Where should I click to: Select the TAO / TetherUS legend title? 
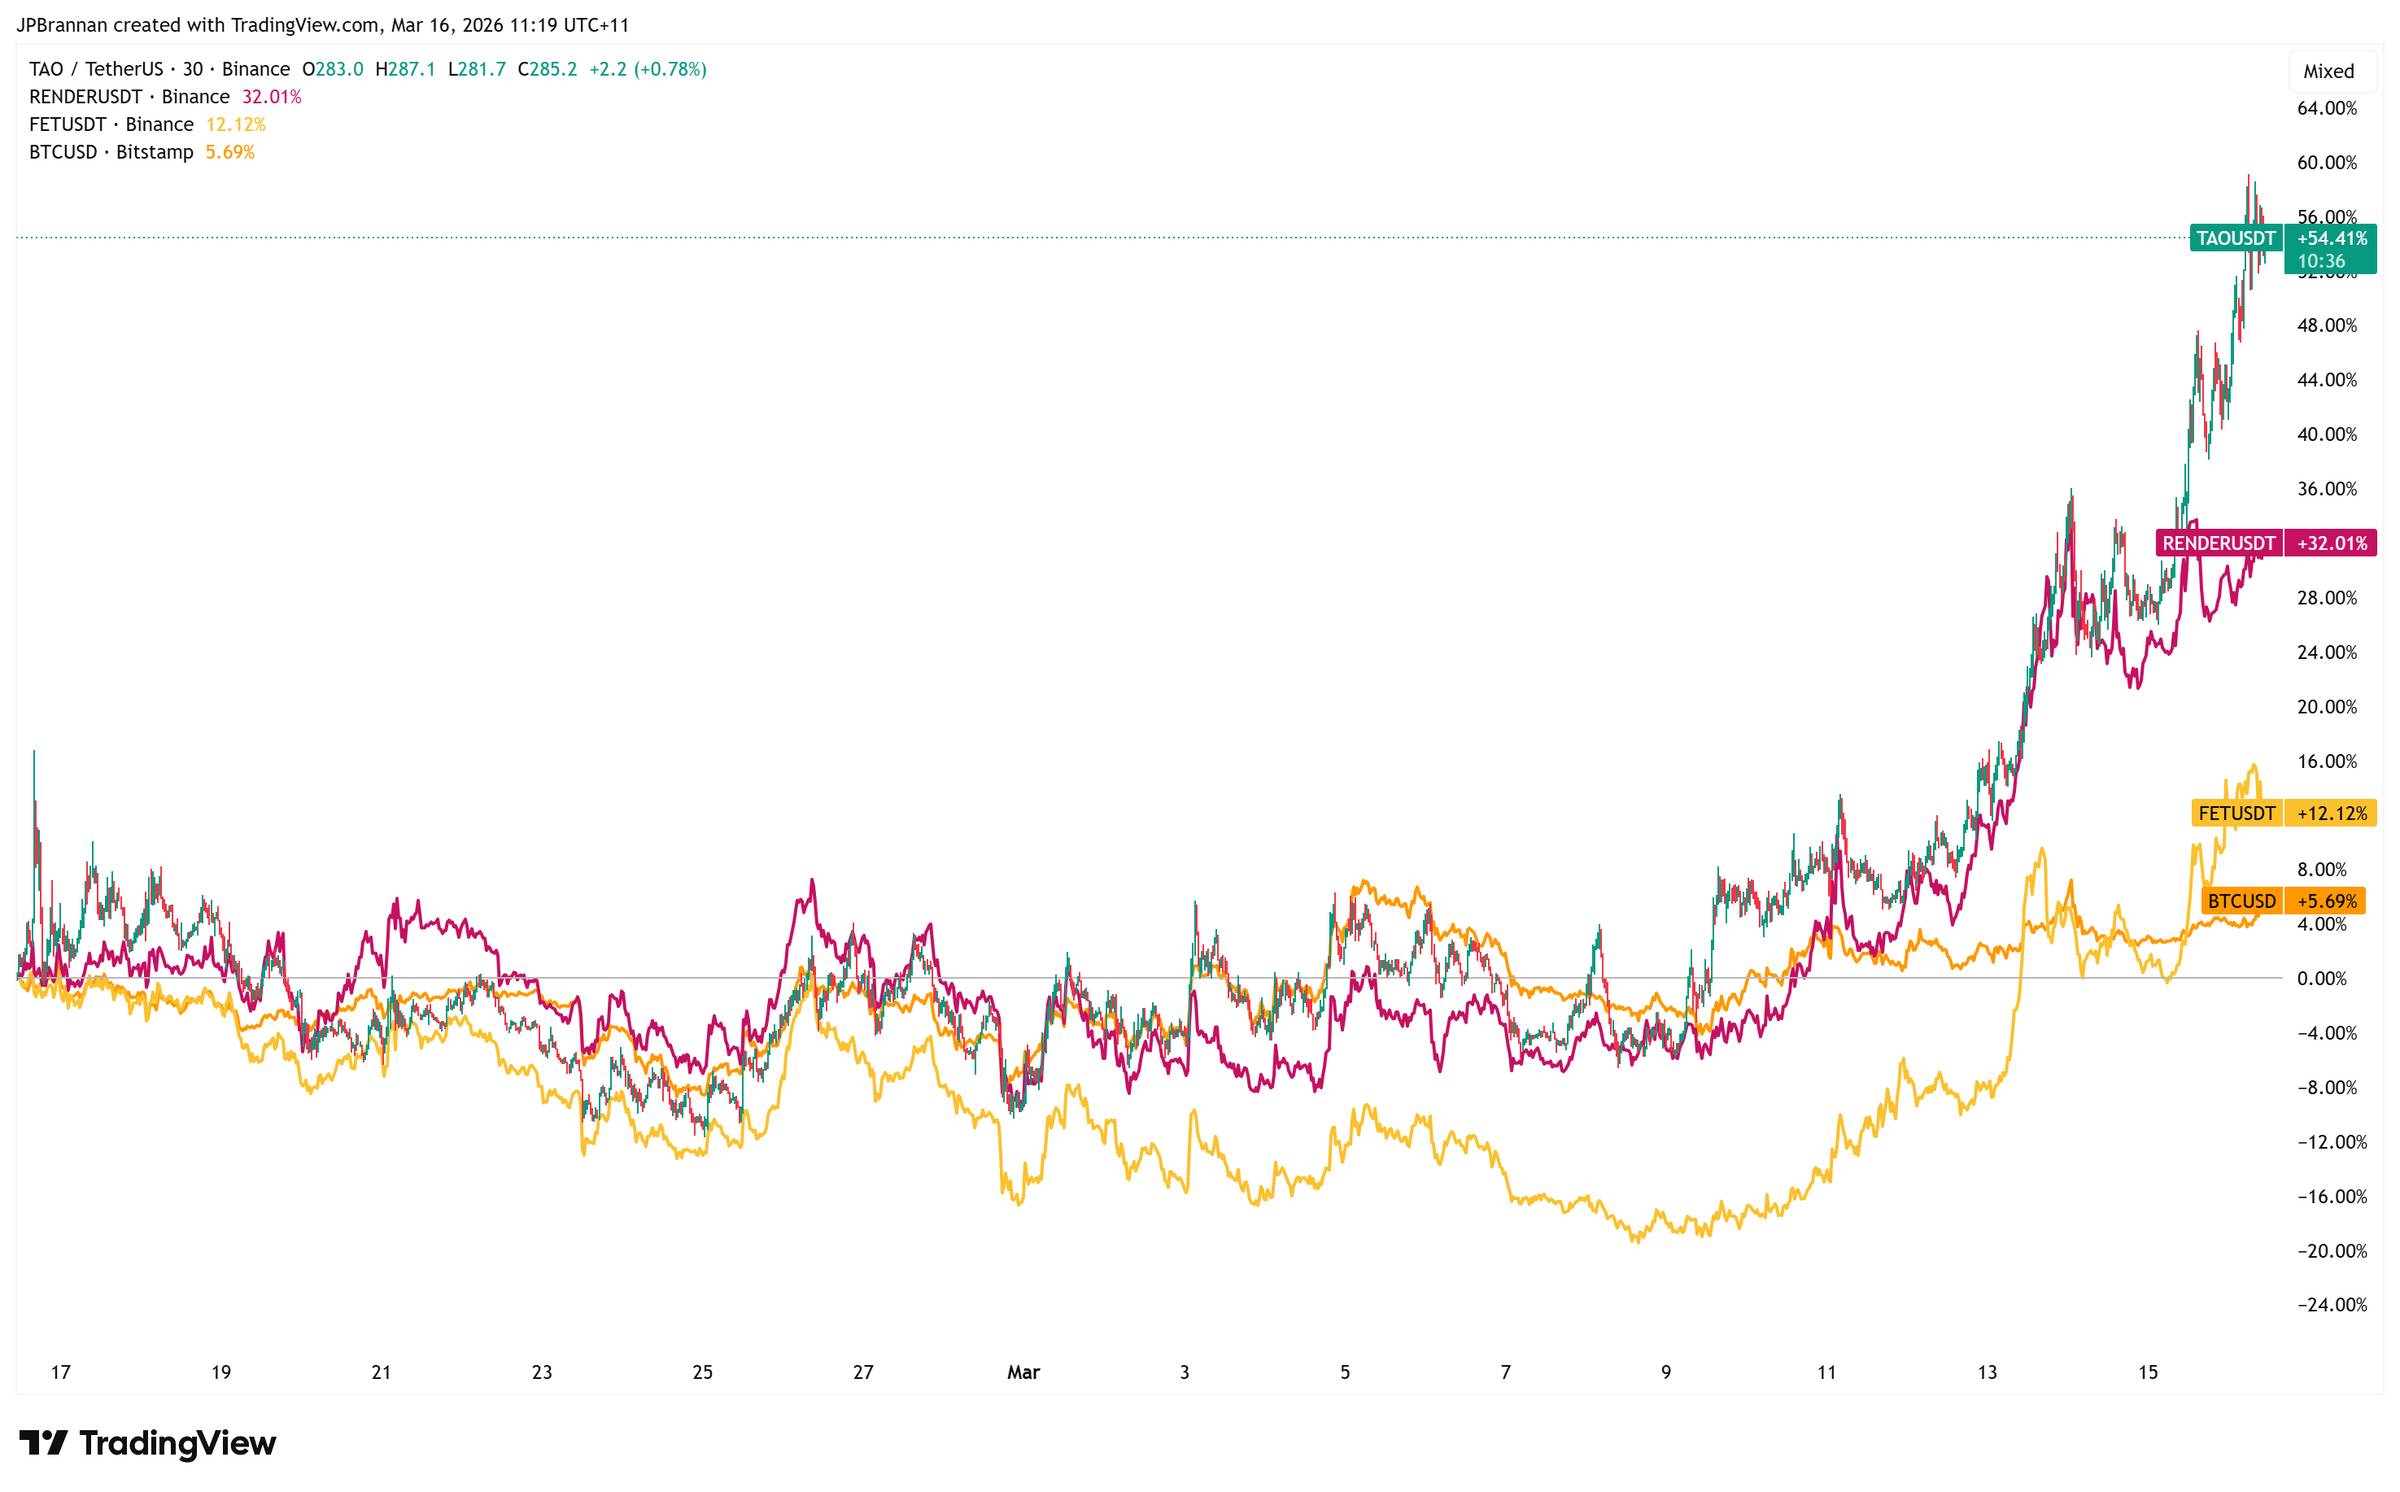(96, 69)
